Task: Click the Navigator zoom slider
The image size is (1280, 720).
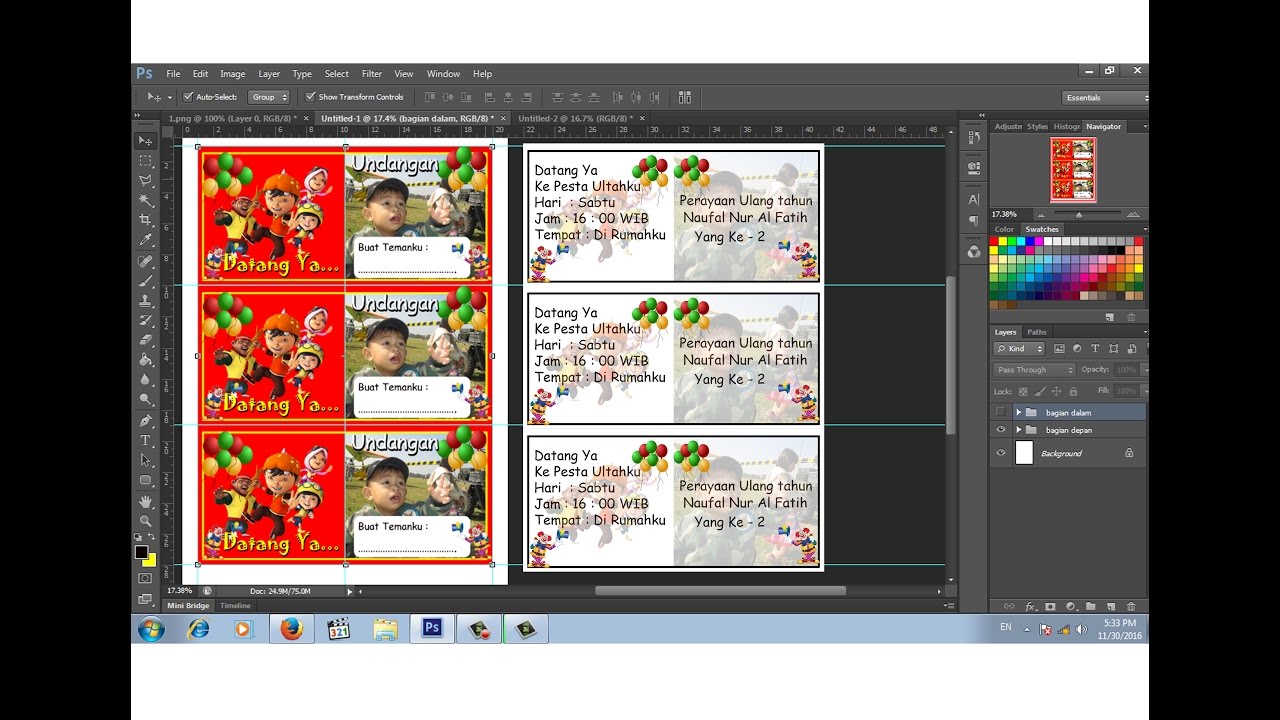Action: coord(1081,215)
